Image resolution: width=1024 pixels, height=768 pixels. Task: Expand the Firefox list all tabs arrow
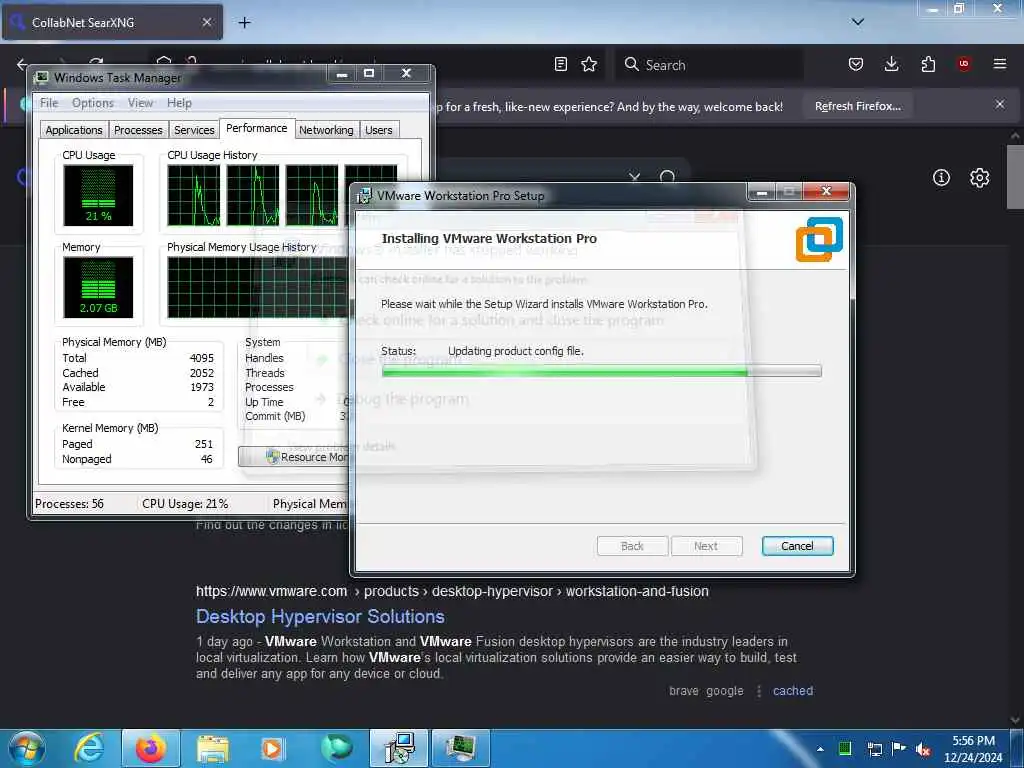tap(858, 22)
